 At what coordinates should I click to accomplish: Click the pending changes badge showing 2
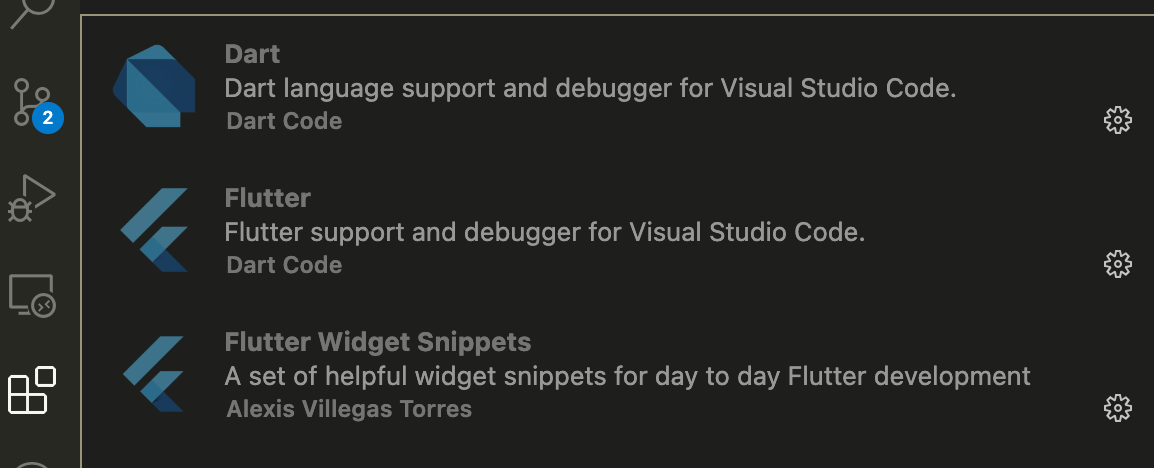click(48, 118)
